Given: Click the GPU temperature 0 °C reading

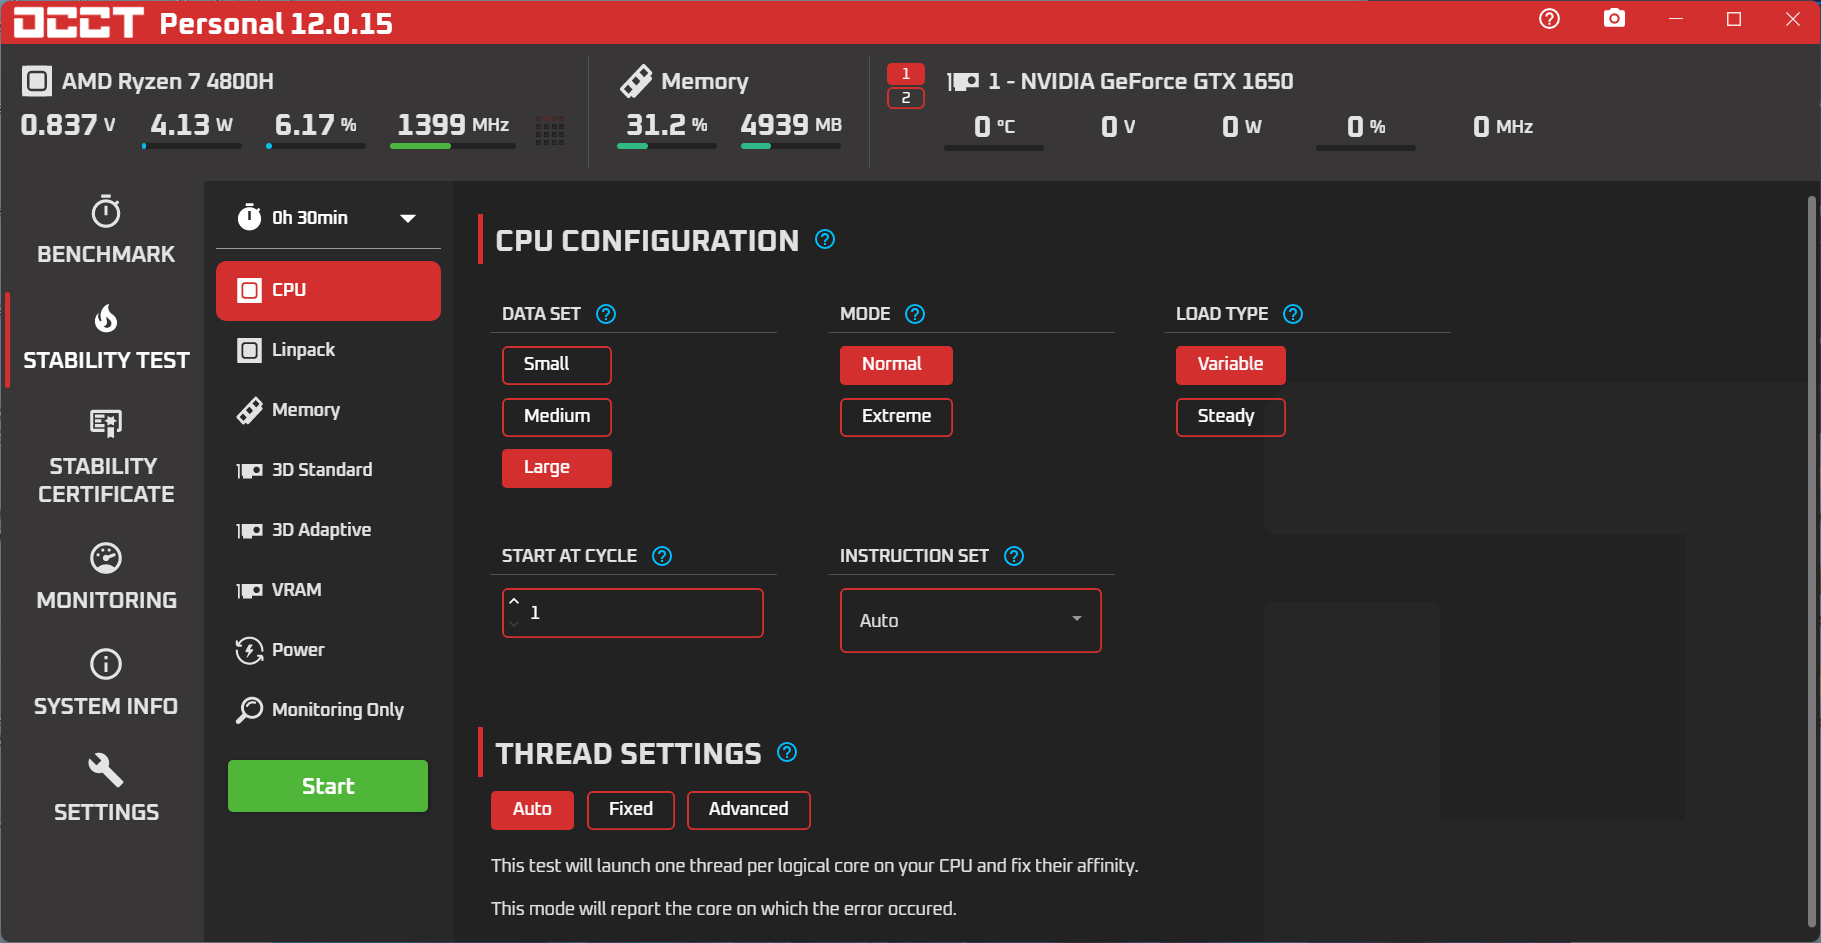Looking at the screenshot, I should (994, 127).
